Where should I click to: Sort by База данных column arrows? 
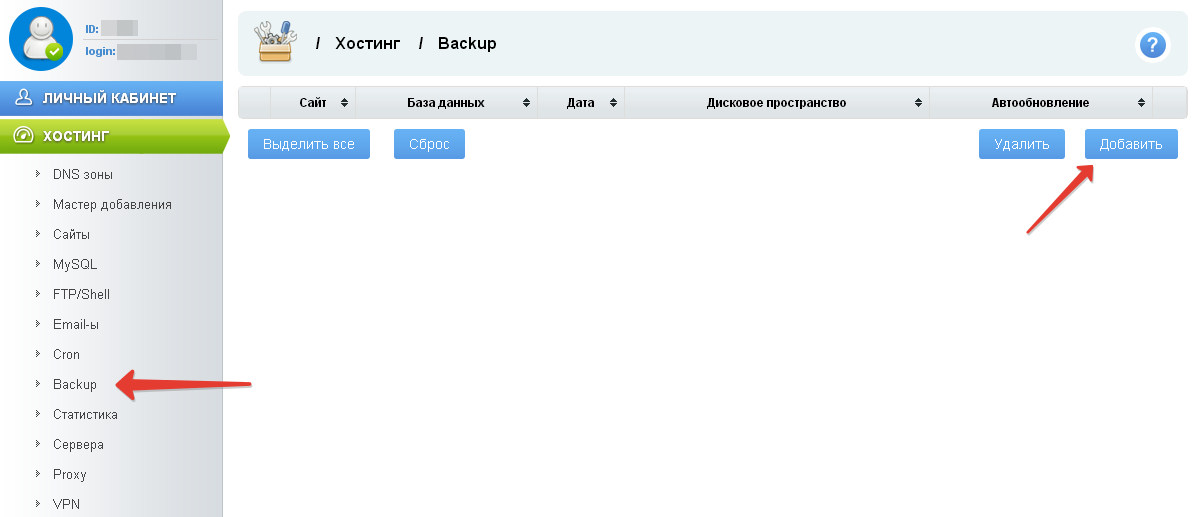click(526, 103)
